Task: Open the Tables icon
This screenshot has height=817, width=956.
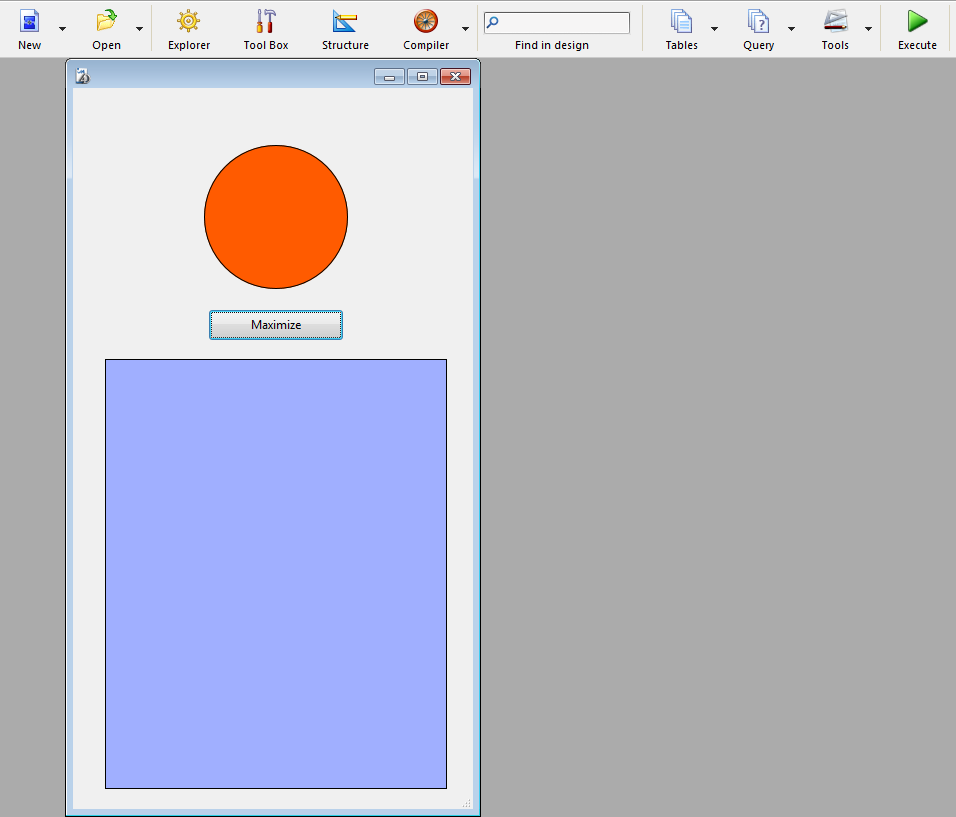Action: tap(681, 22)
